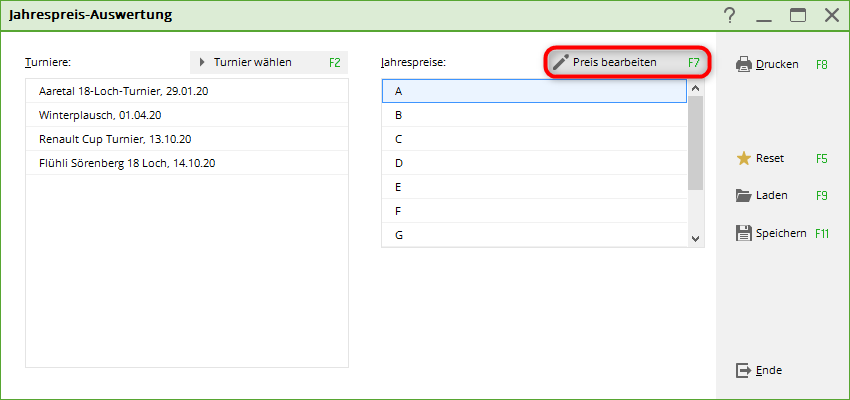Viewport: 850px width, 400px height.
Task: Select Flühli Sörenberg 18 Loch entry
Action: point(127,163)
